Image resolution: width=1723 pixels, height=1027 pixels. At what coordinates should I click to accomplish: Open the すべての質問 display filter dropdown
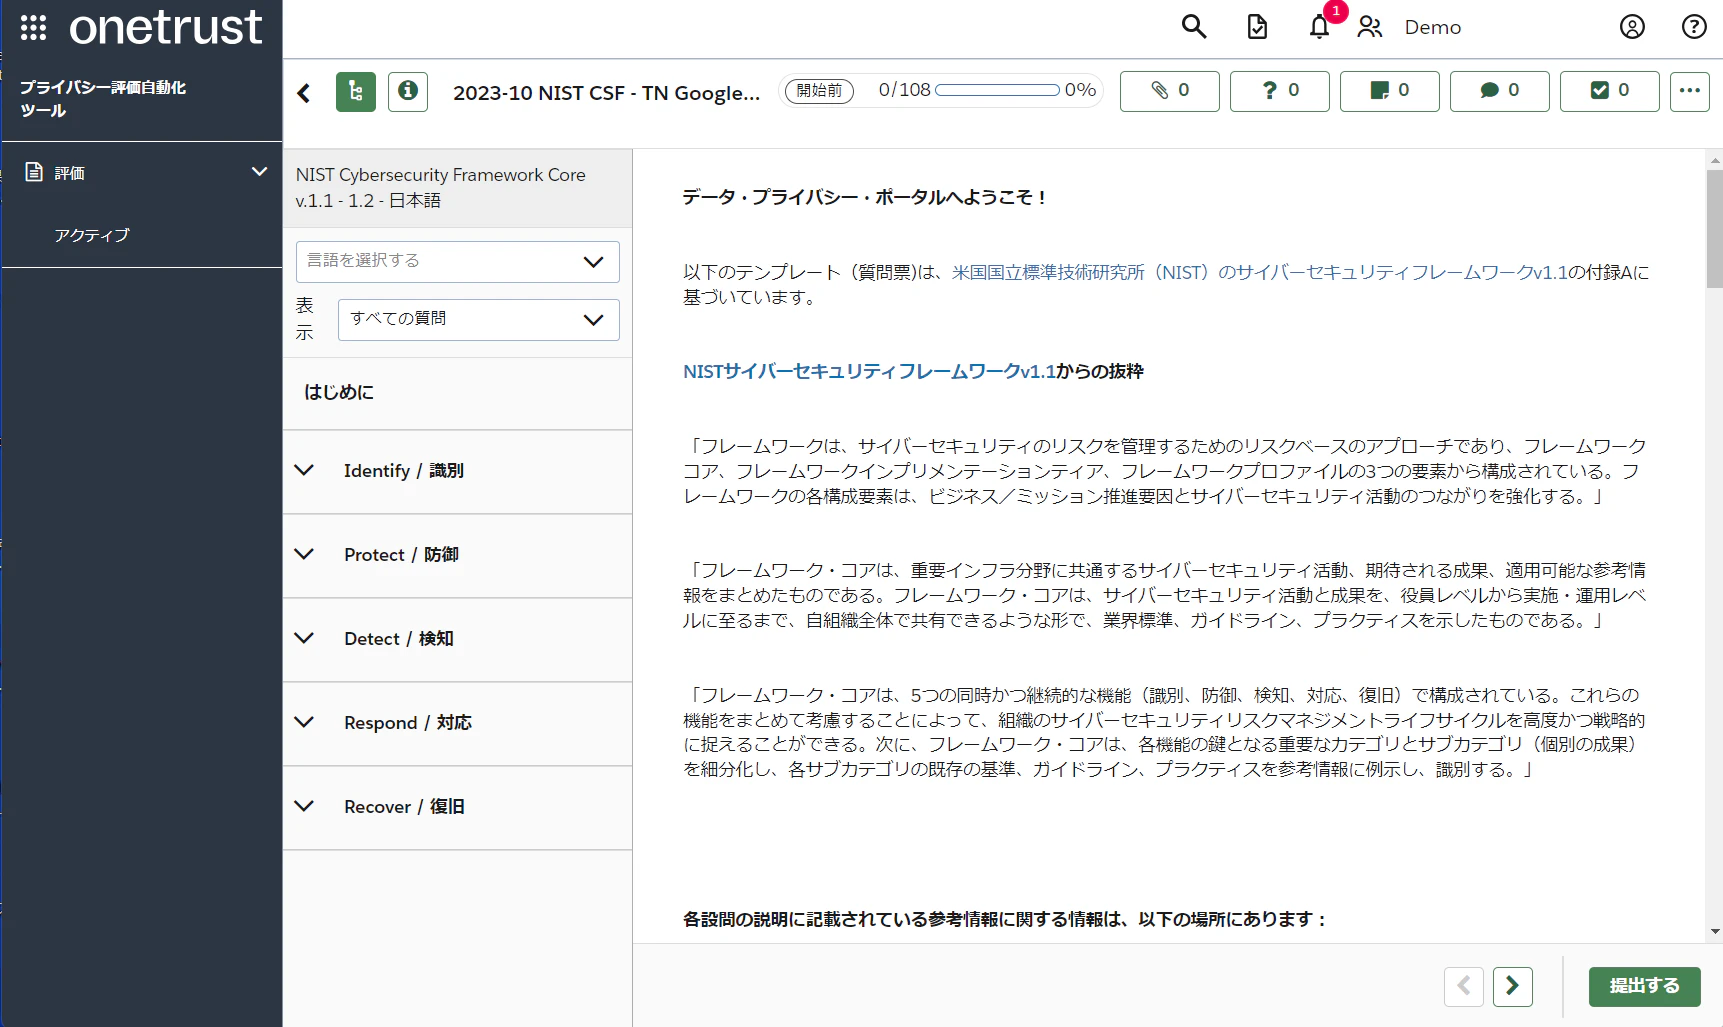pos(479,320)
